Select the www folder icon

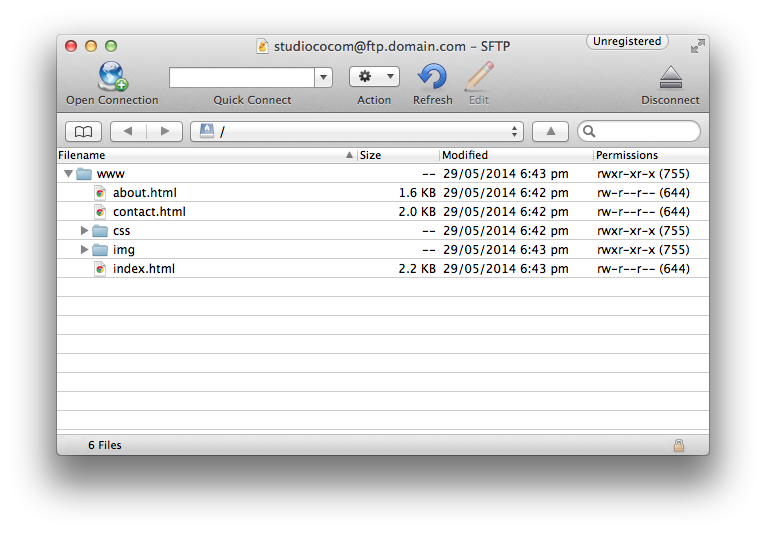84,174
